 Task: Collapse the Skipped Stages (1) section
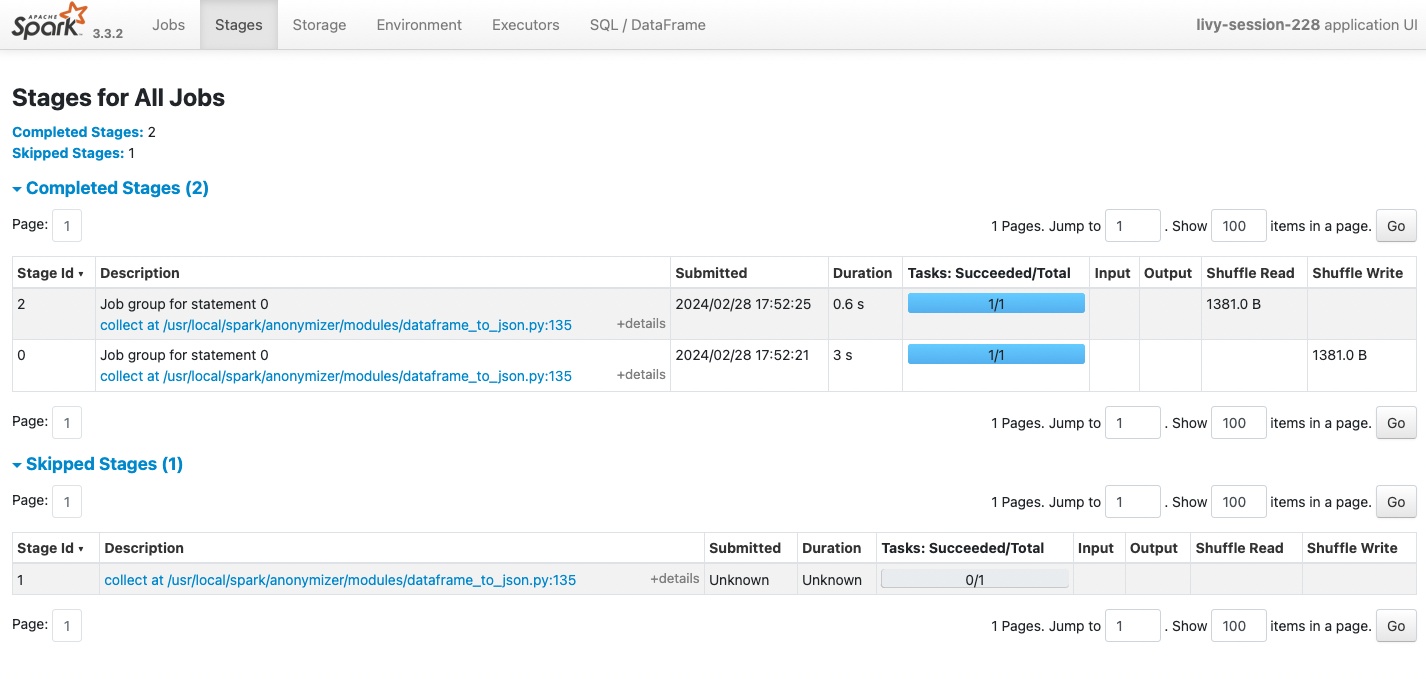click(97, 464)
